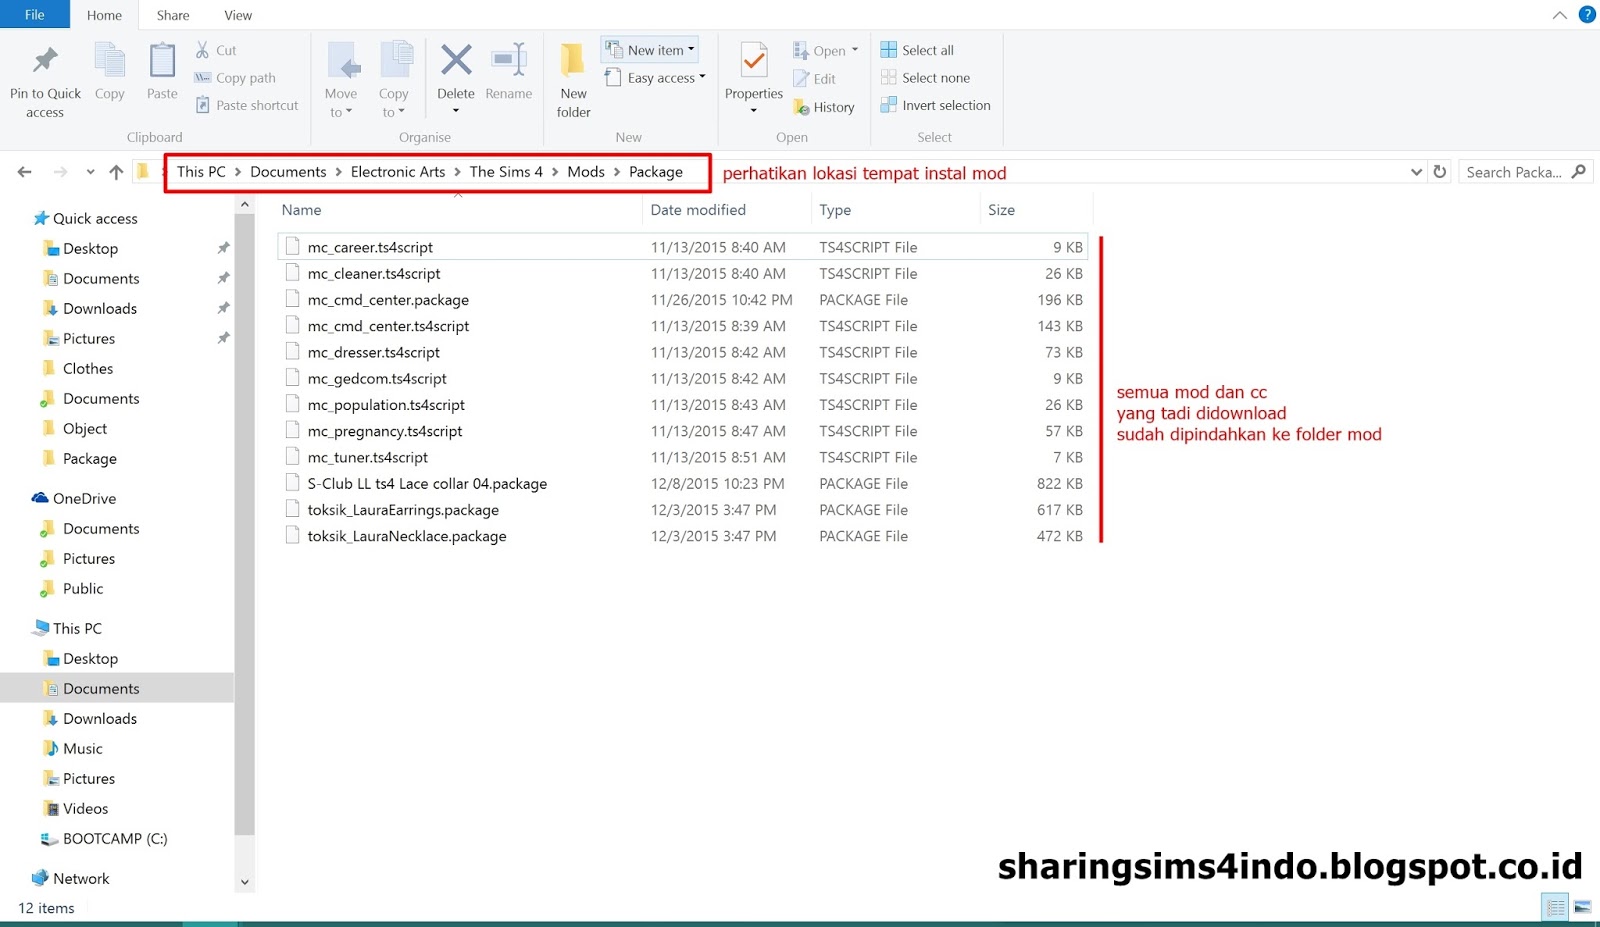1600x927 pixels.
Task: Click Invert selection in the ribbon
Action: tap(935, 105)
